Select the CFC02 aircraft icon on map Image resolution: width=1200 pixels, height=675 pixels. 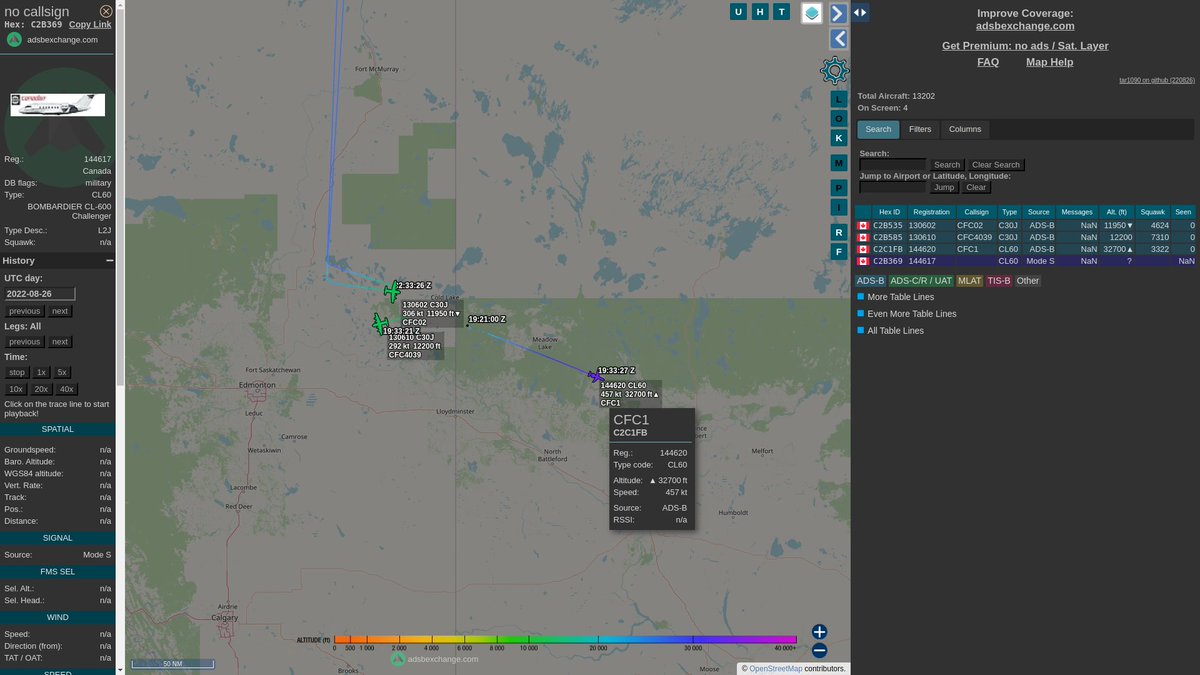tap(392, 292)
